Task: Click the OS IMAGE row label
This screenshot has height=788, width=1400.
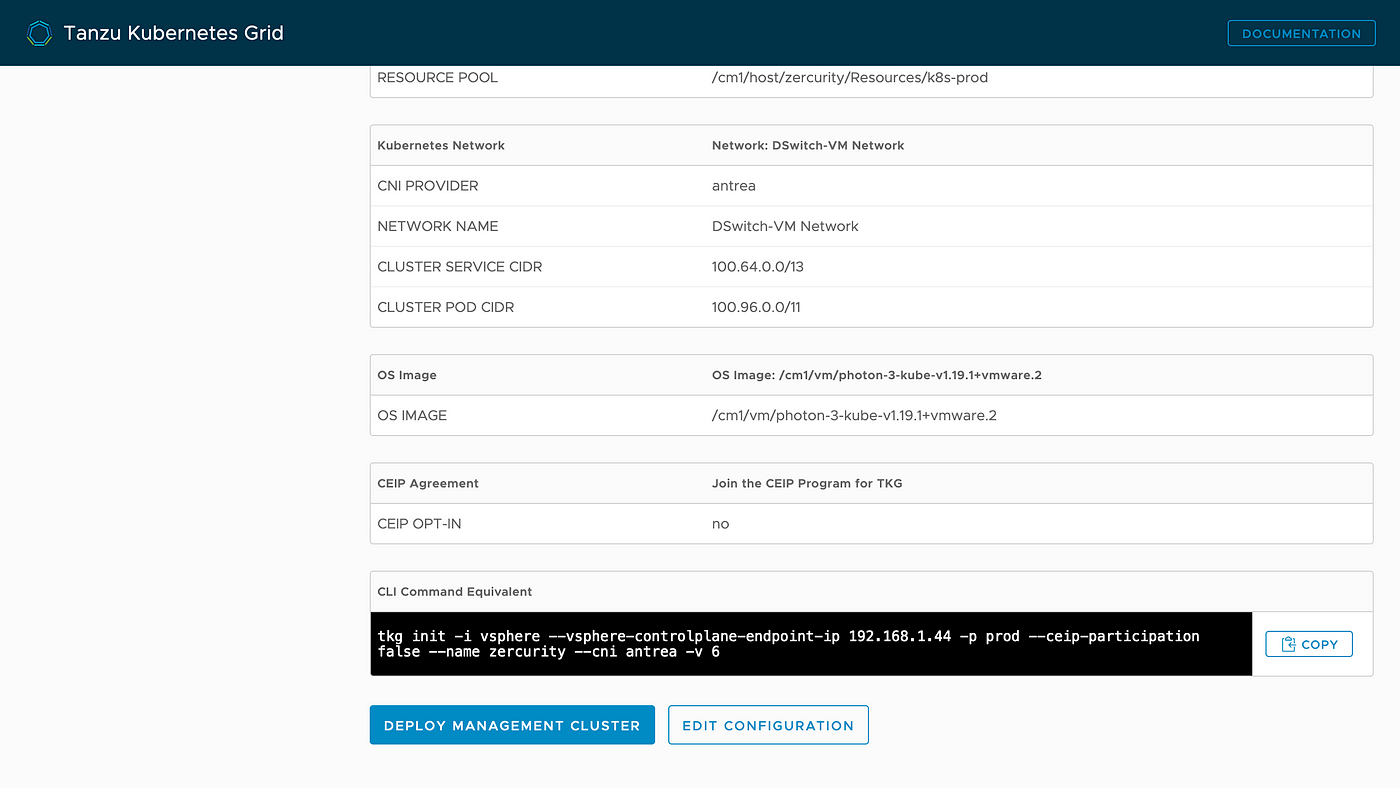Action: pyautogui.click(x=412, y=415)
